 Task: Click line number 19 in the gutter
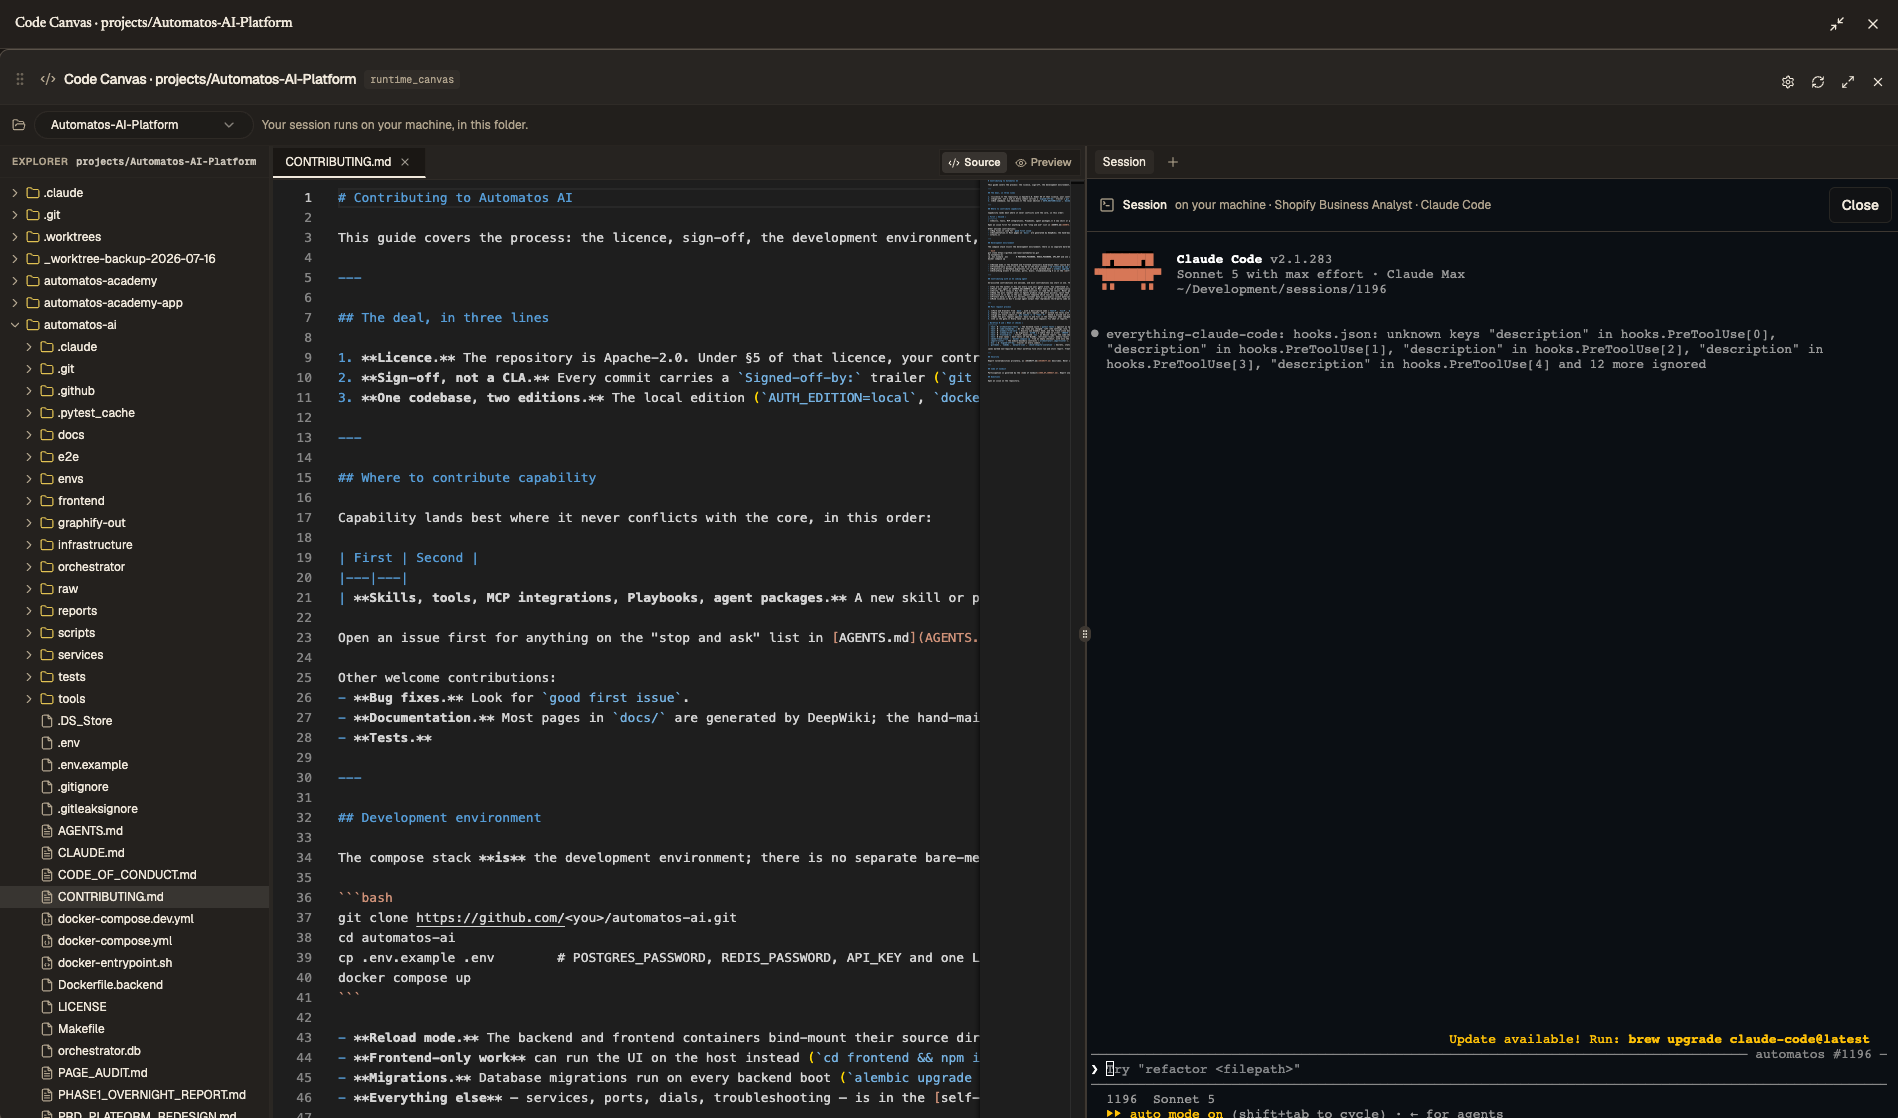304,558
